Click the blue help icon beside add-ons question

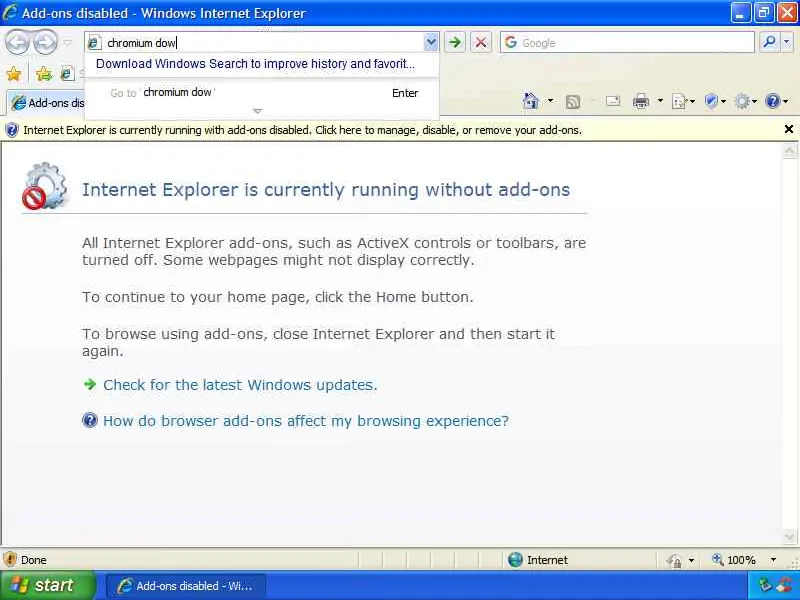(x=90, y=420)
